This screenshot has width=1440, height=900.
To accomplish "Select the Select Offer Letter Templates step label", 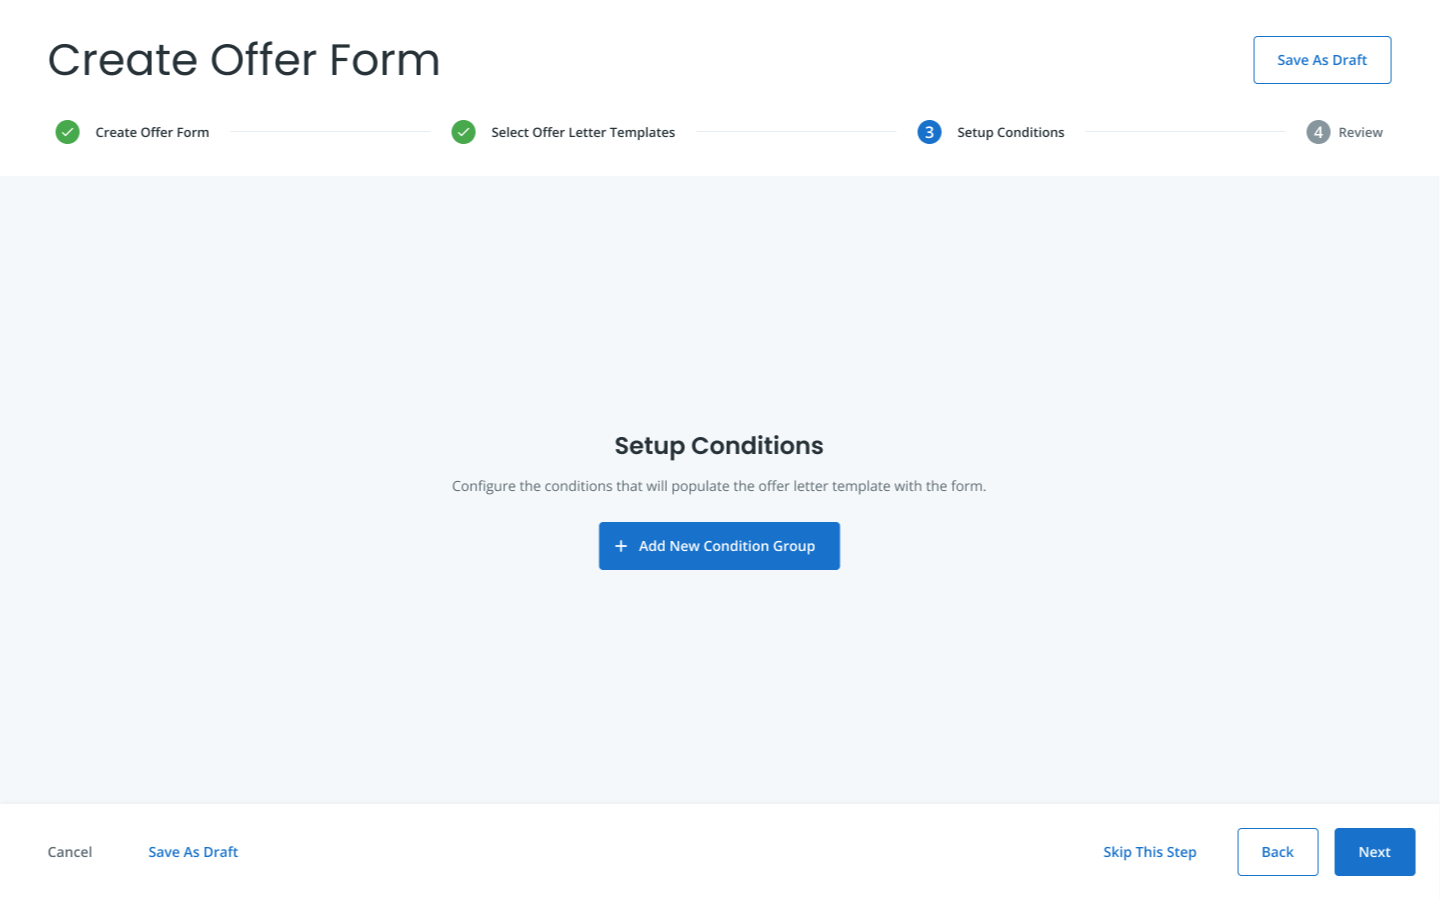I will coord(583,131).
